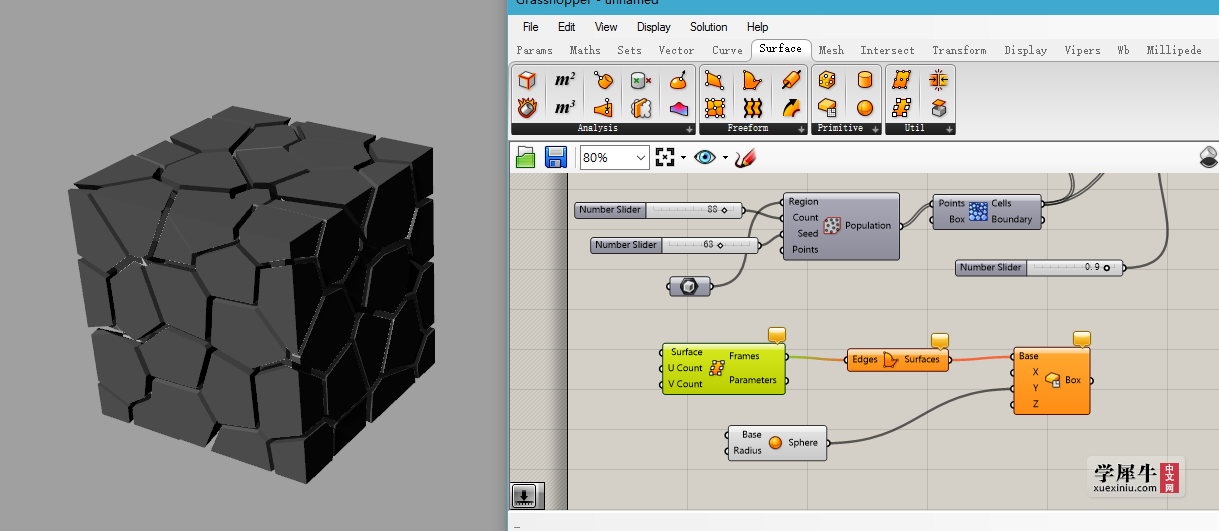The width and height of the screenshot is (1219, 531).
Task: Open the Edit menu
Action: [567, 27]
